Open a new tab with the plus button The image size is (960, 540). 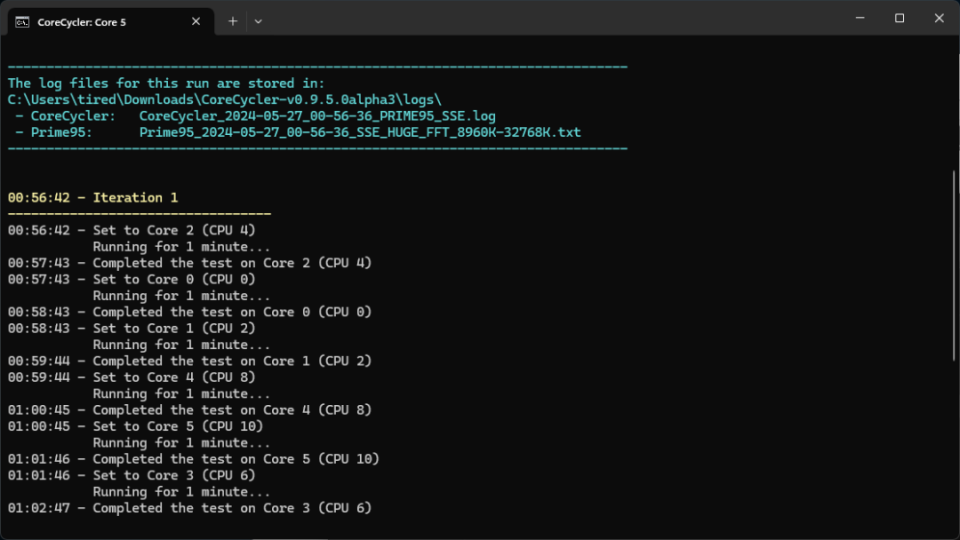coord(233,21)
